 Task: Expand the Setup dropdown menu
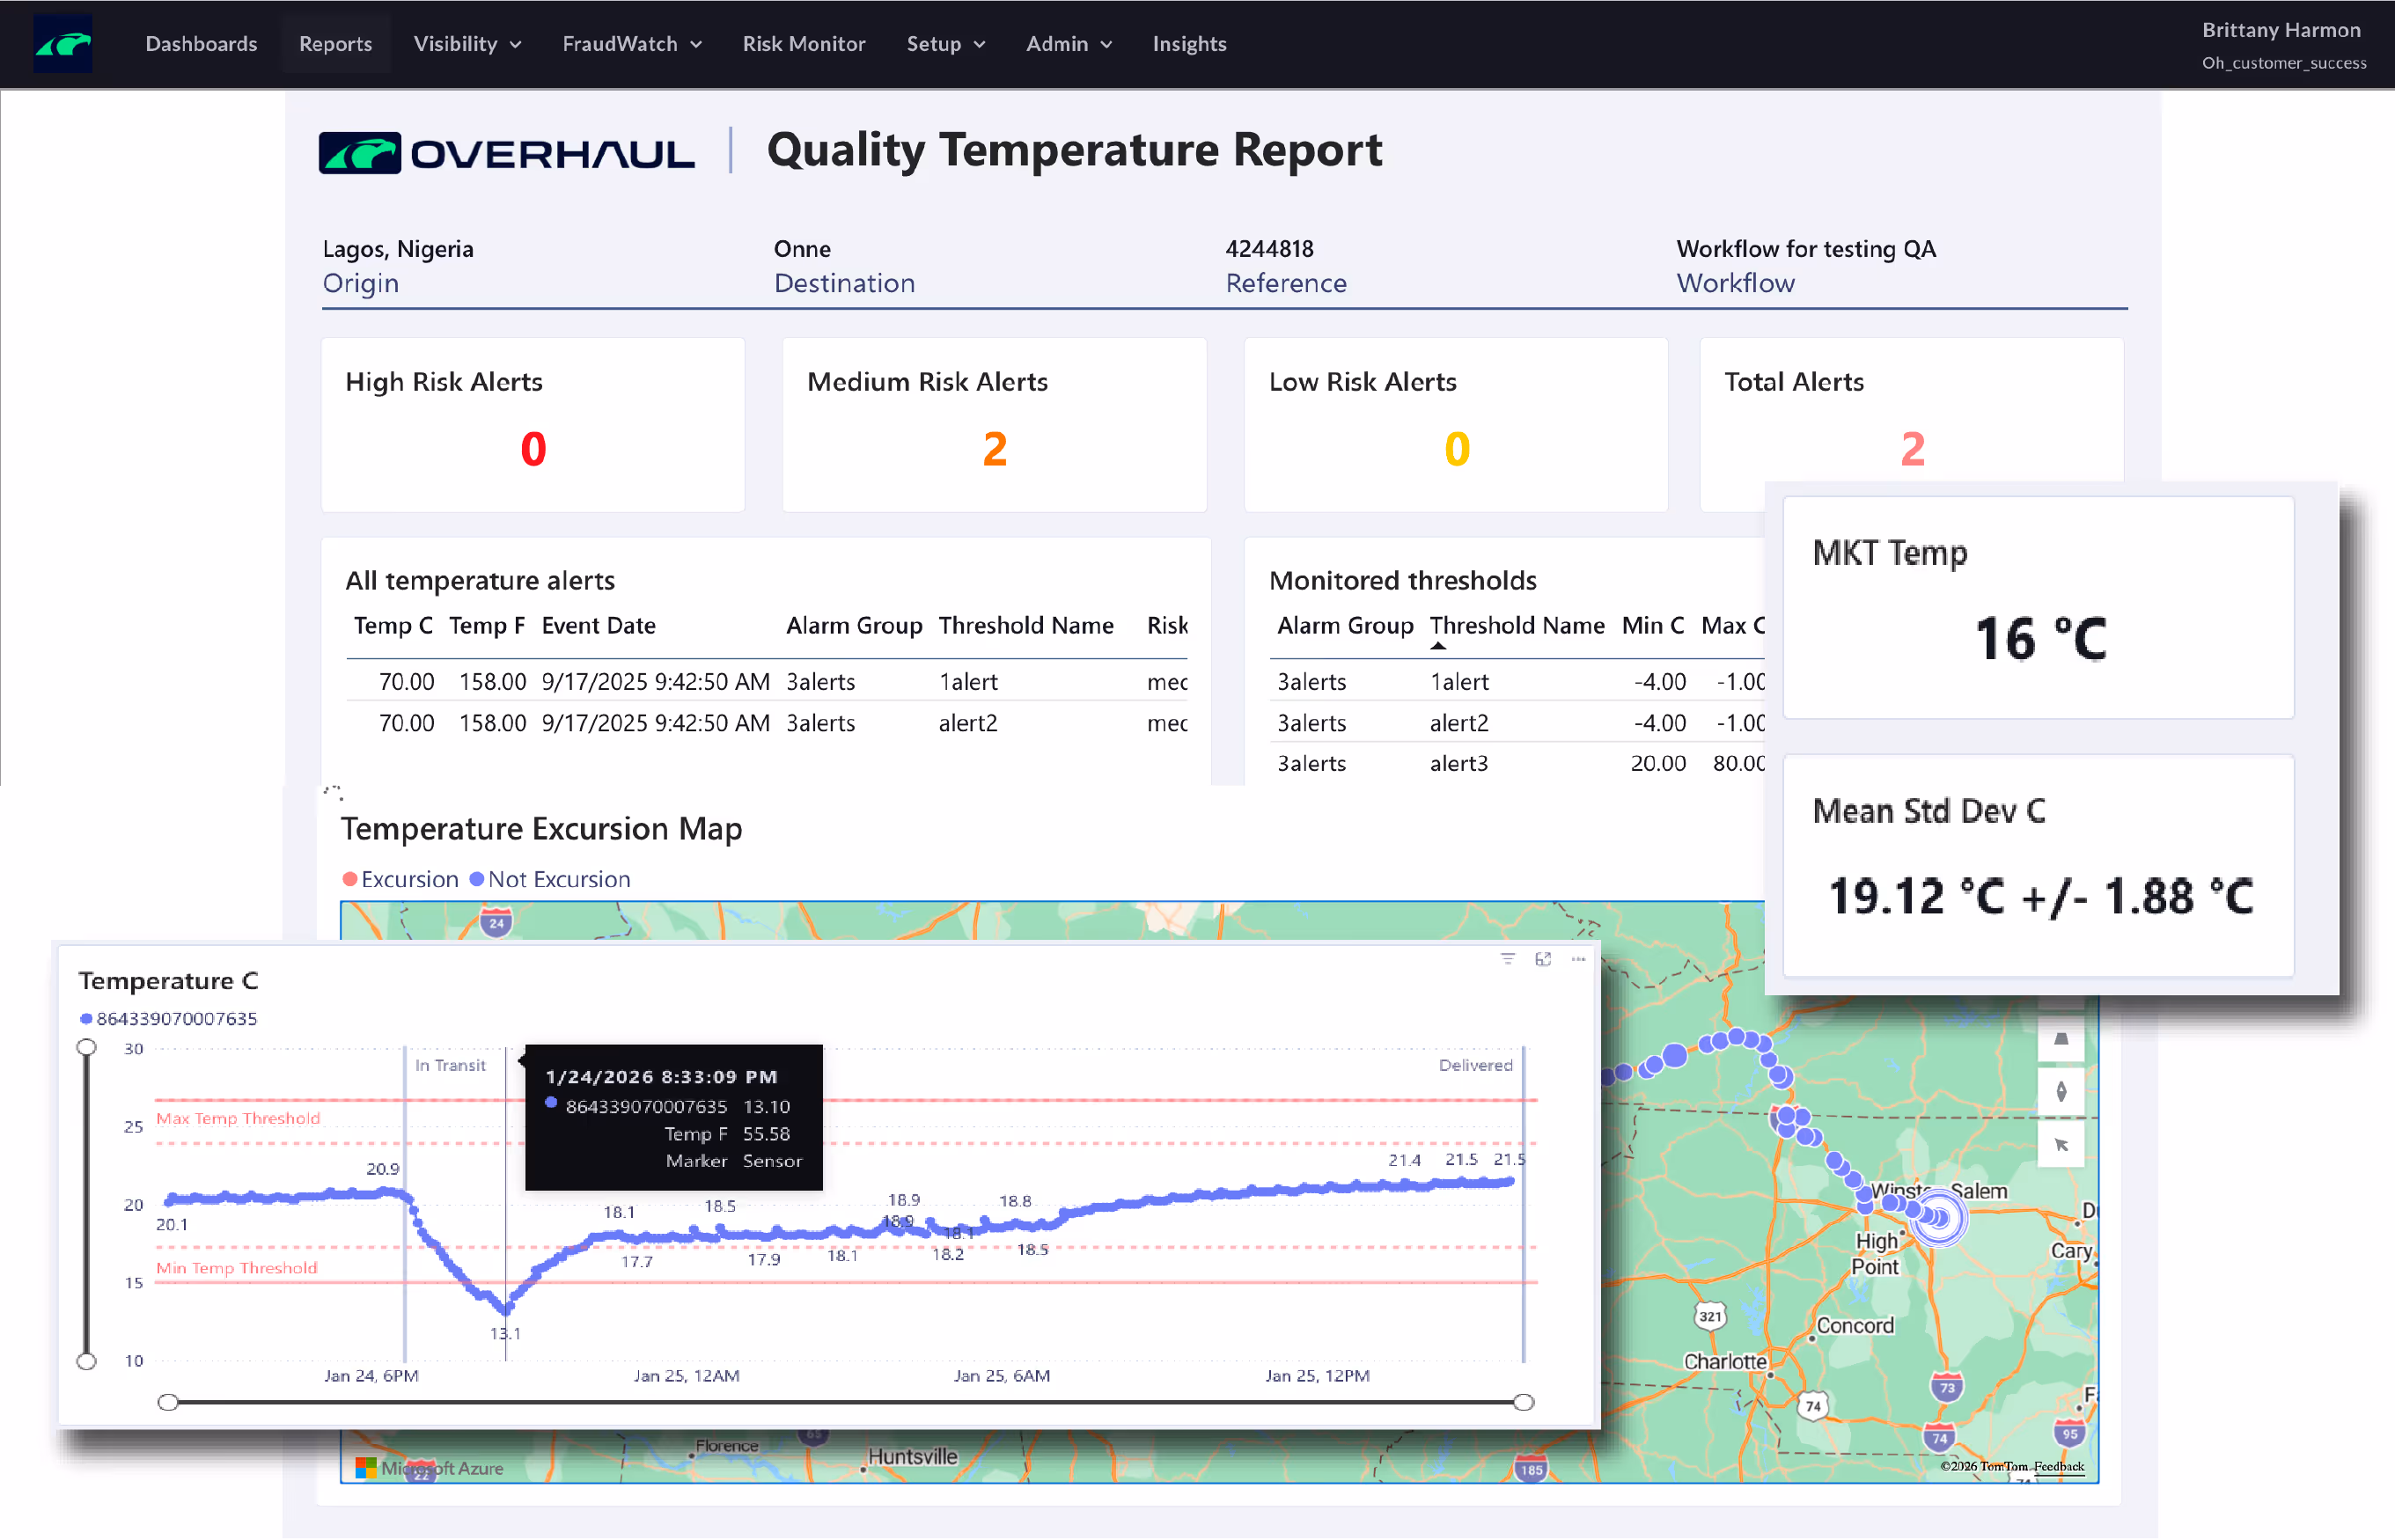click(x=945, y=44)
